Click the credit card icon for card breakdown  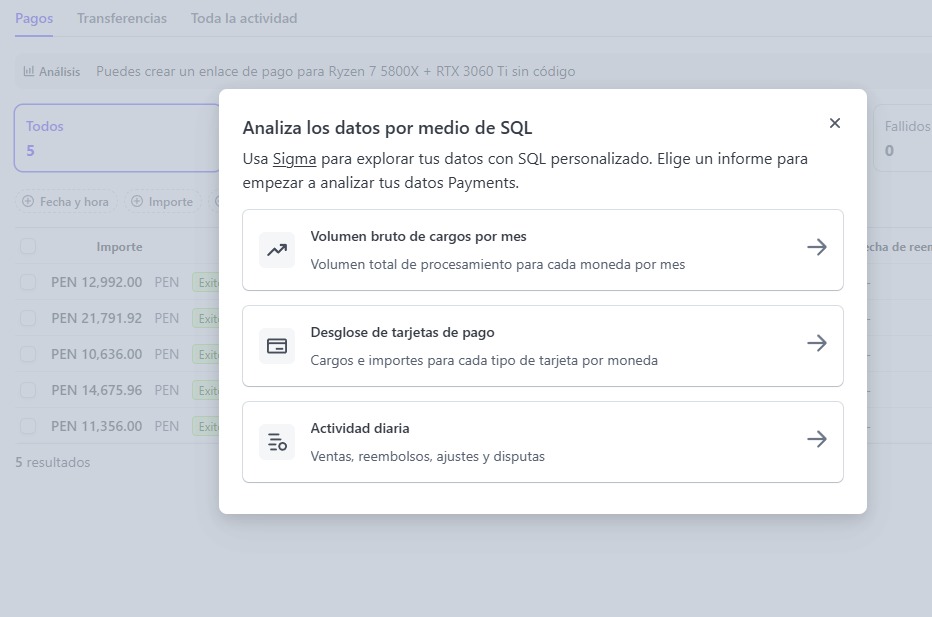(277, 346)
